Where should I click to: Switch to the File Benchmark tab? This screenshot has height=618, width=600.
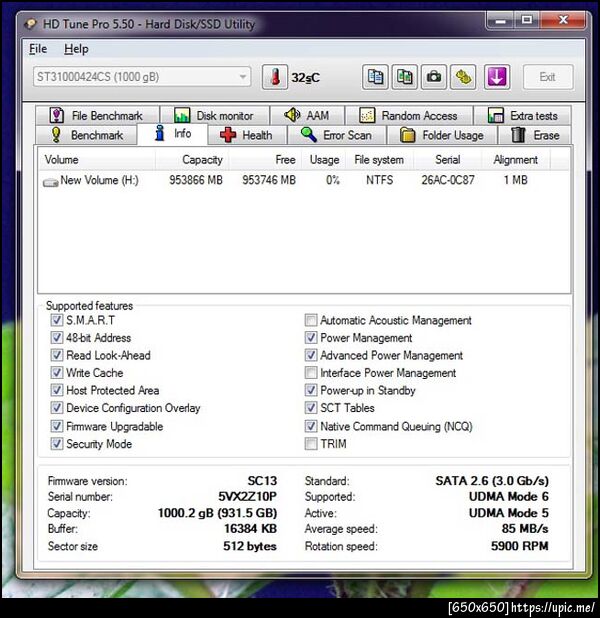(97, 115)
